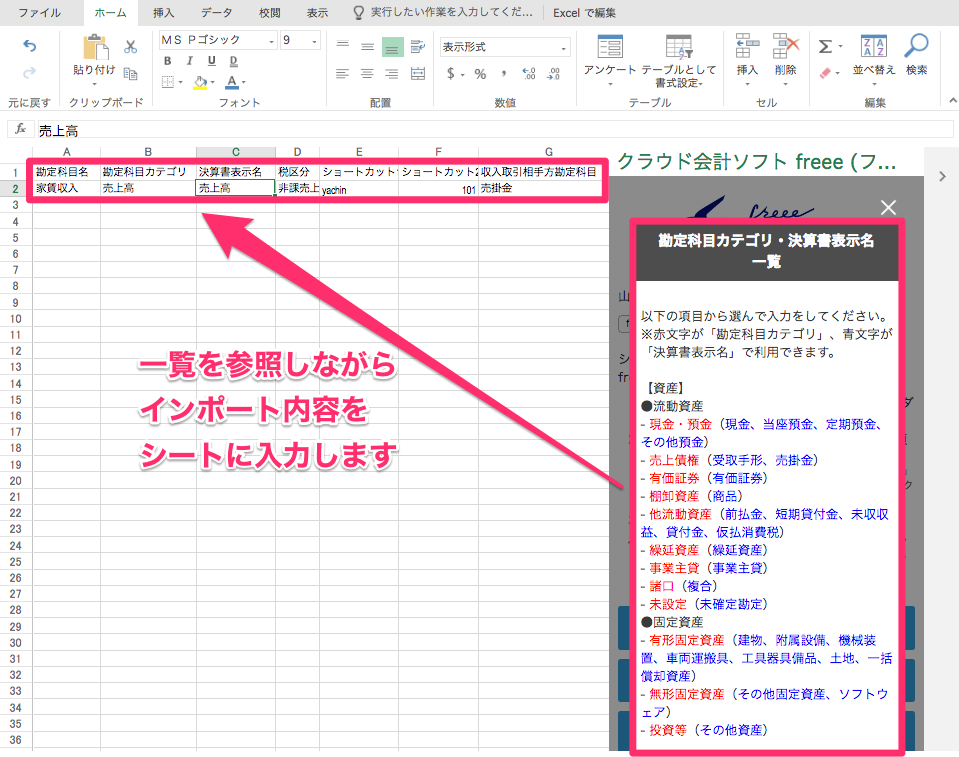Click cell containing 家賃収入
Viewport: 959px width, 757px height.
coord(67,188)
